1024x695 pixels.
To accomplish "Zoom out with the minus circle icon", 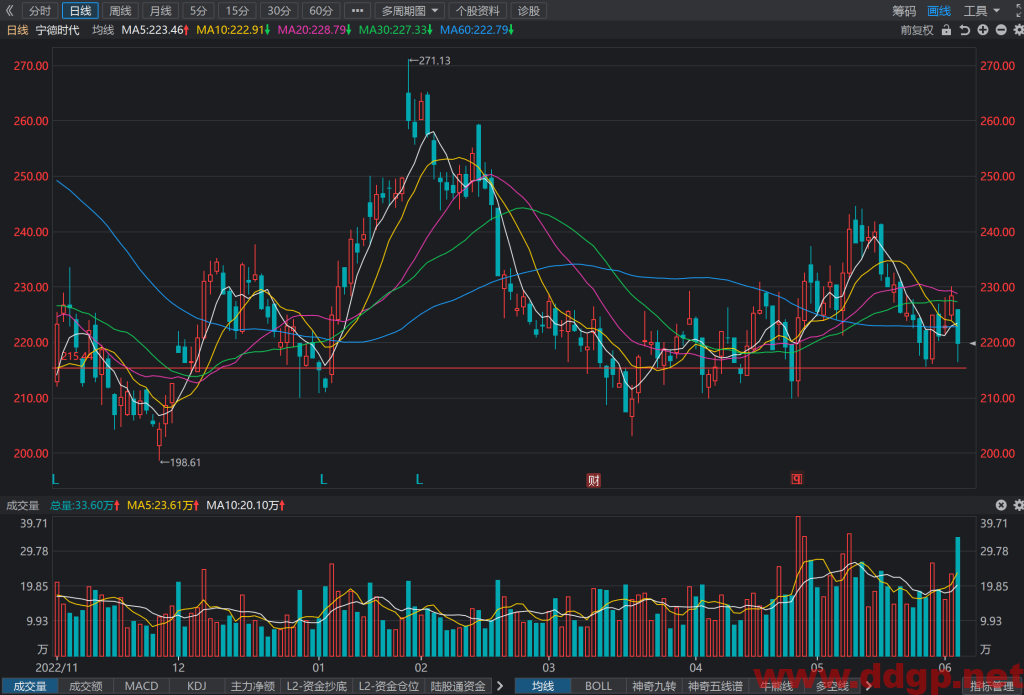I will (1001, 30).
